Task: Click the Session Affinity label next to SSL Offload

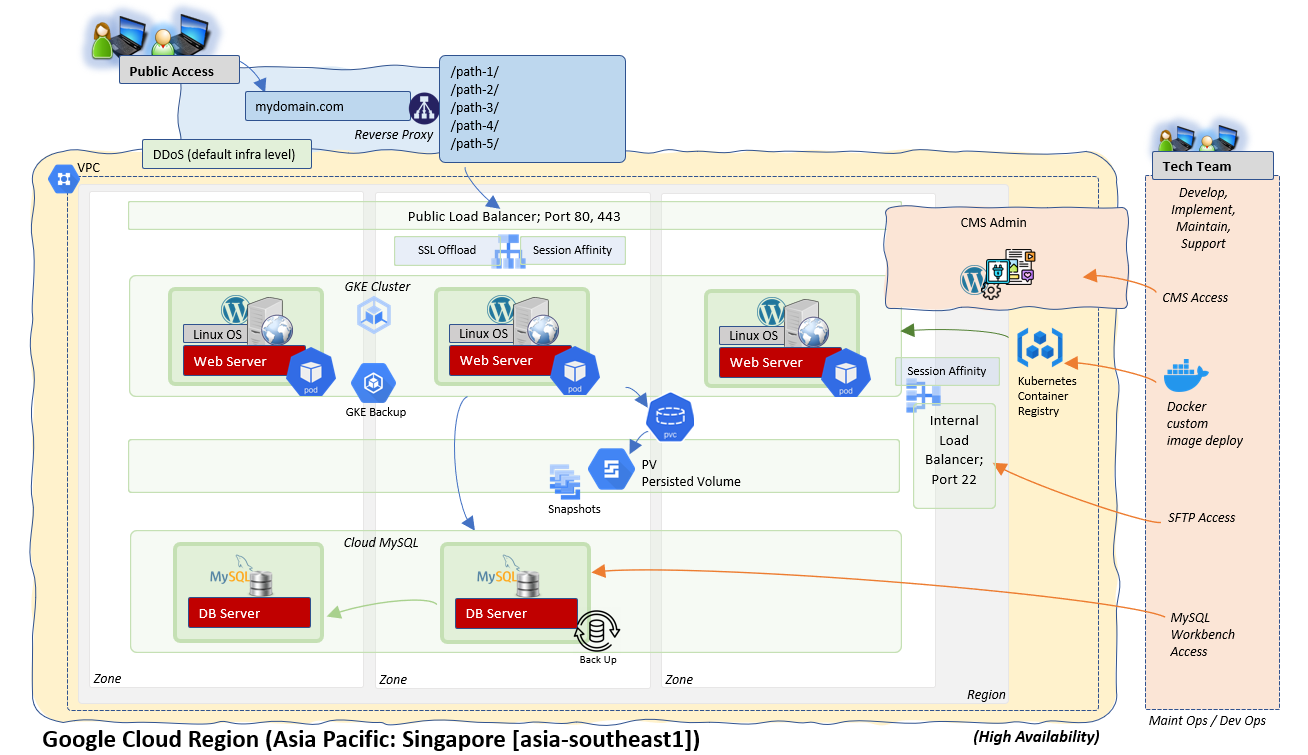Action: [572, 250]
